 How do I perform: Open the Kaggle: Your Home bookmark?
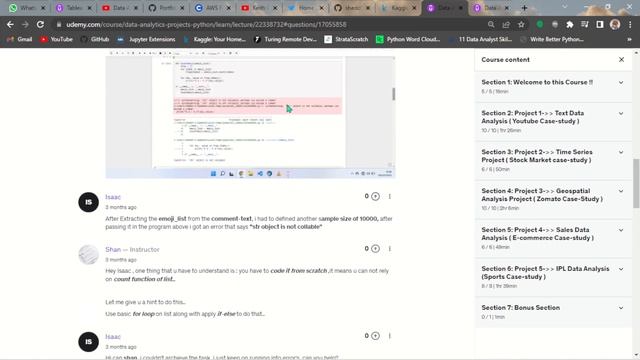coord(215,39)
